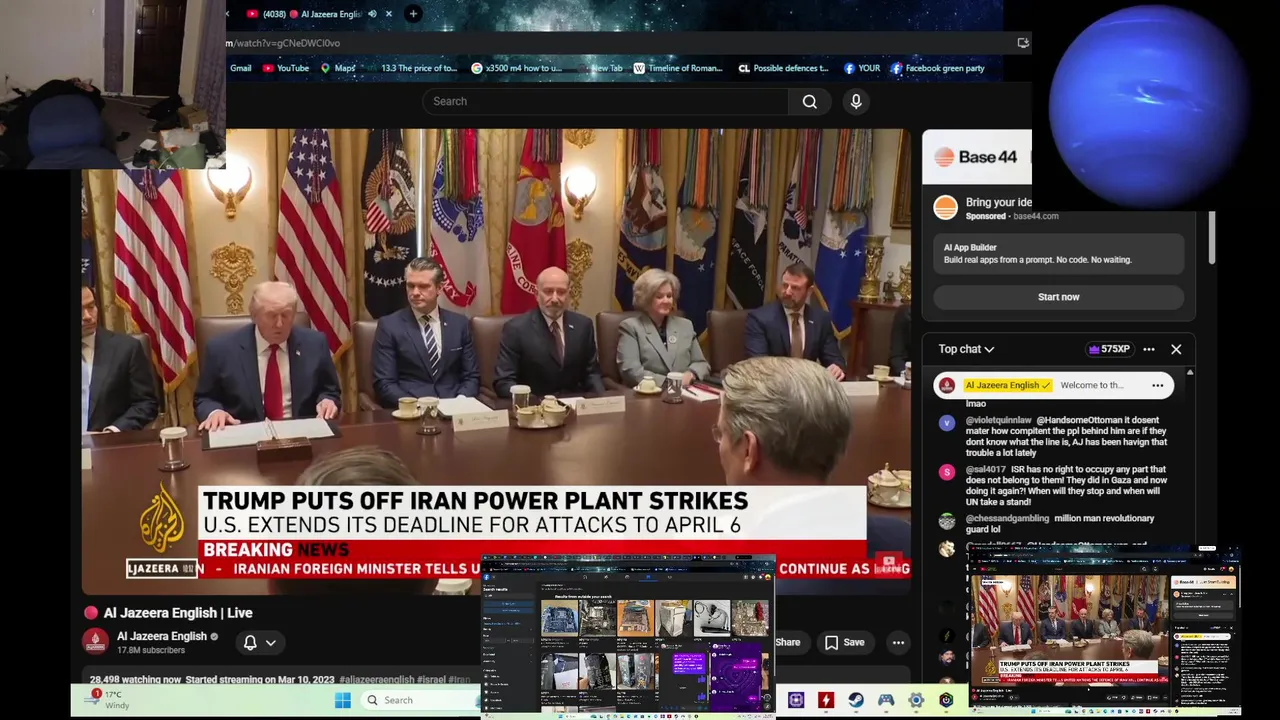Click the Start now ad button
1280x720 pixels.
(1058, 297)
